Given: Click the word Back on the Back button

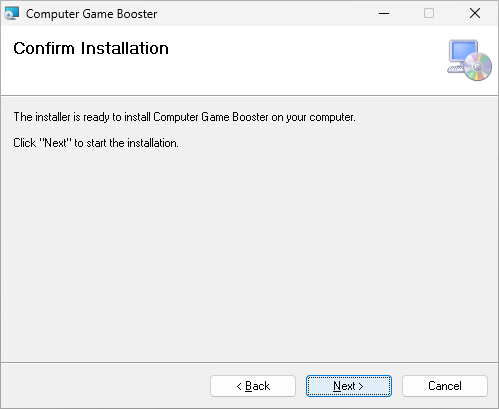Looking at the screenshot, I should point(258,386).
